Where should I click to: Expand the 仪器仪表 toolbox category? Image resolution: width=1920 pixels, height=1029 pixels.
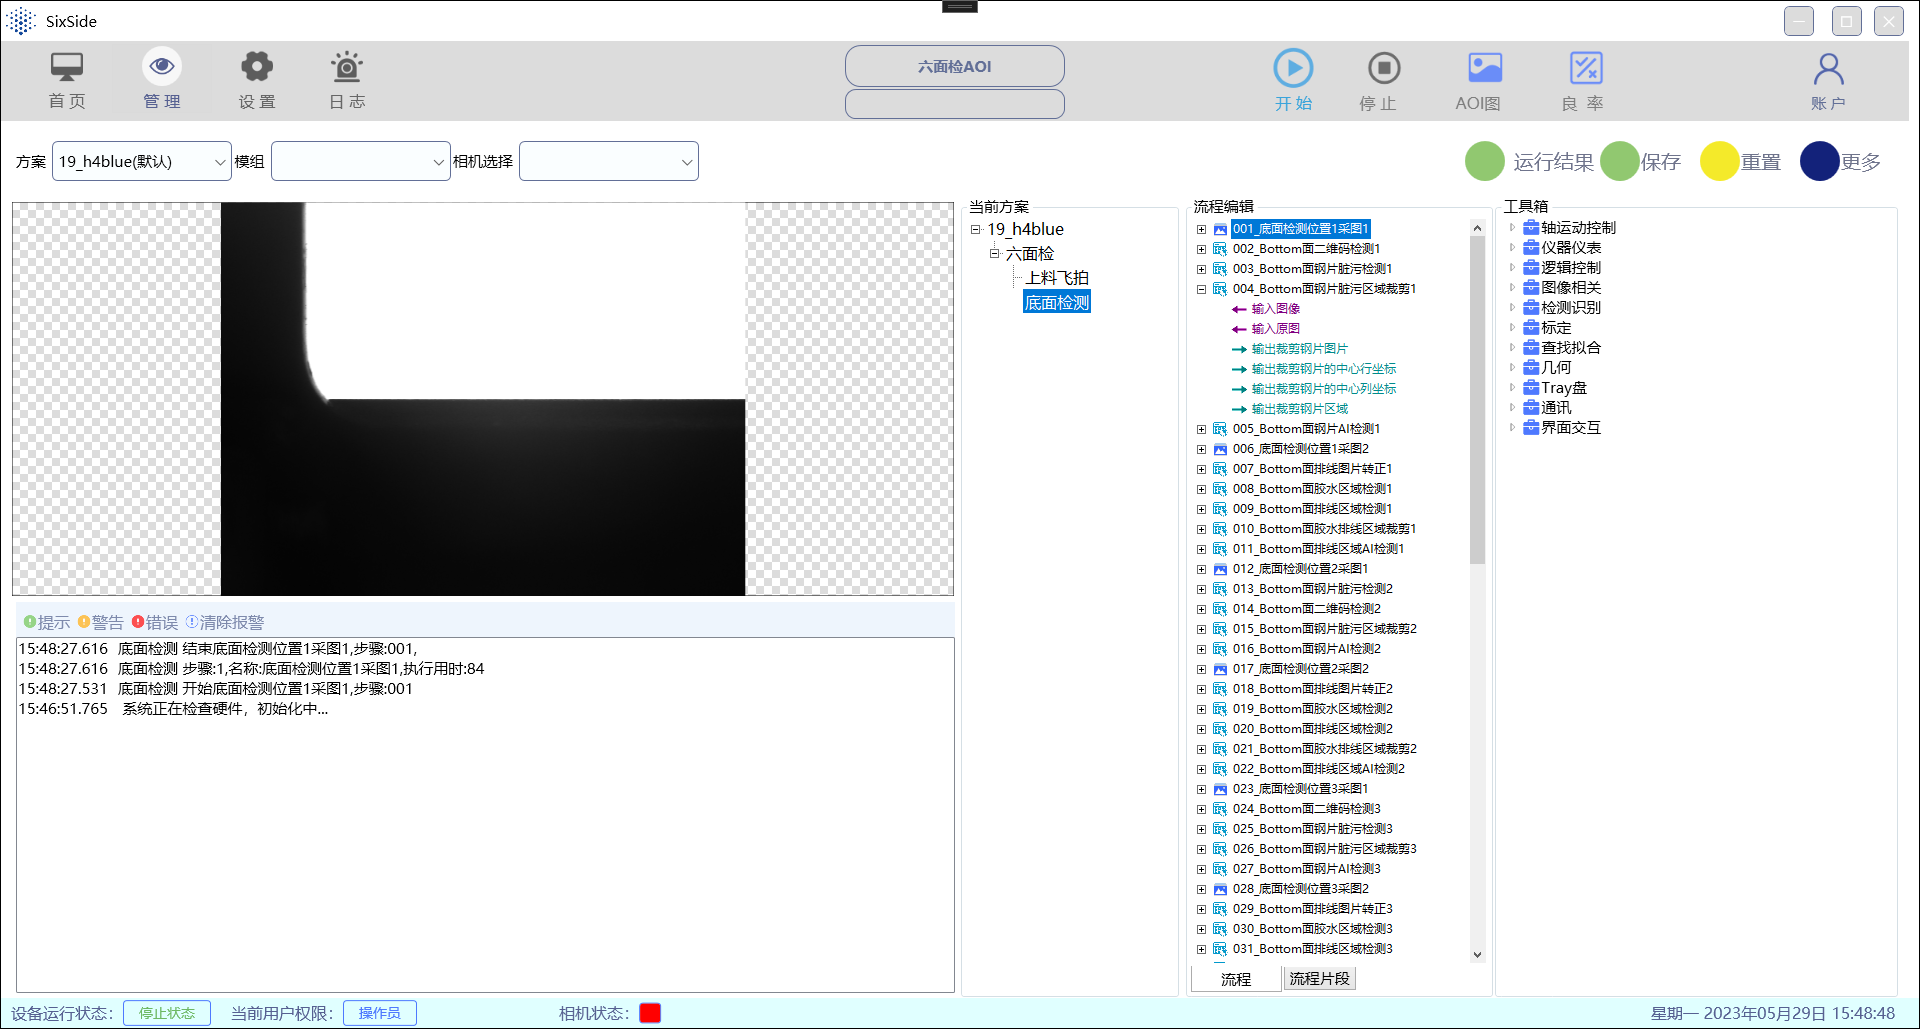[x=1512, y=248]
